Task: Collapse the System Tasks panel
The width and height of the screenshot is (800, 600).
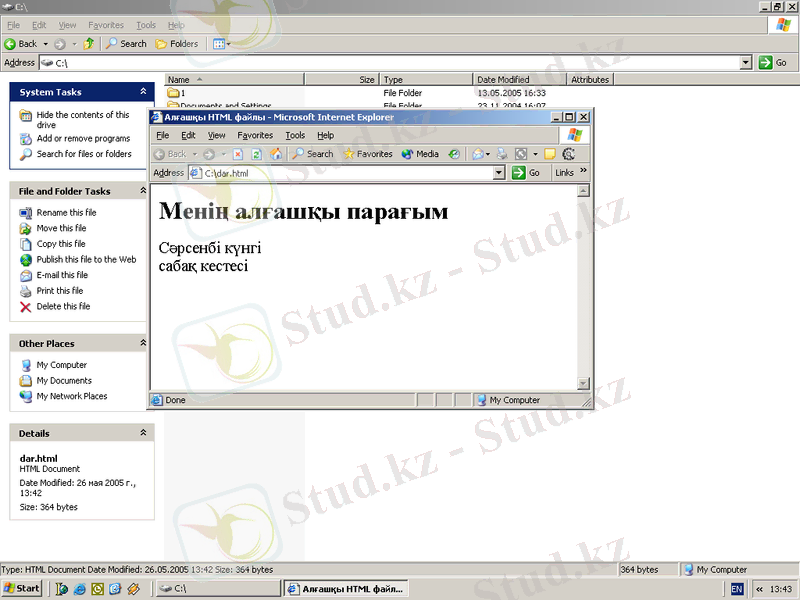Action: pos(143,92)
